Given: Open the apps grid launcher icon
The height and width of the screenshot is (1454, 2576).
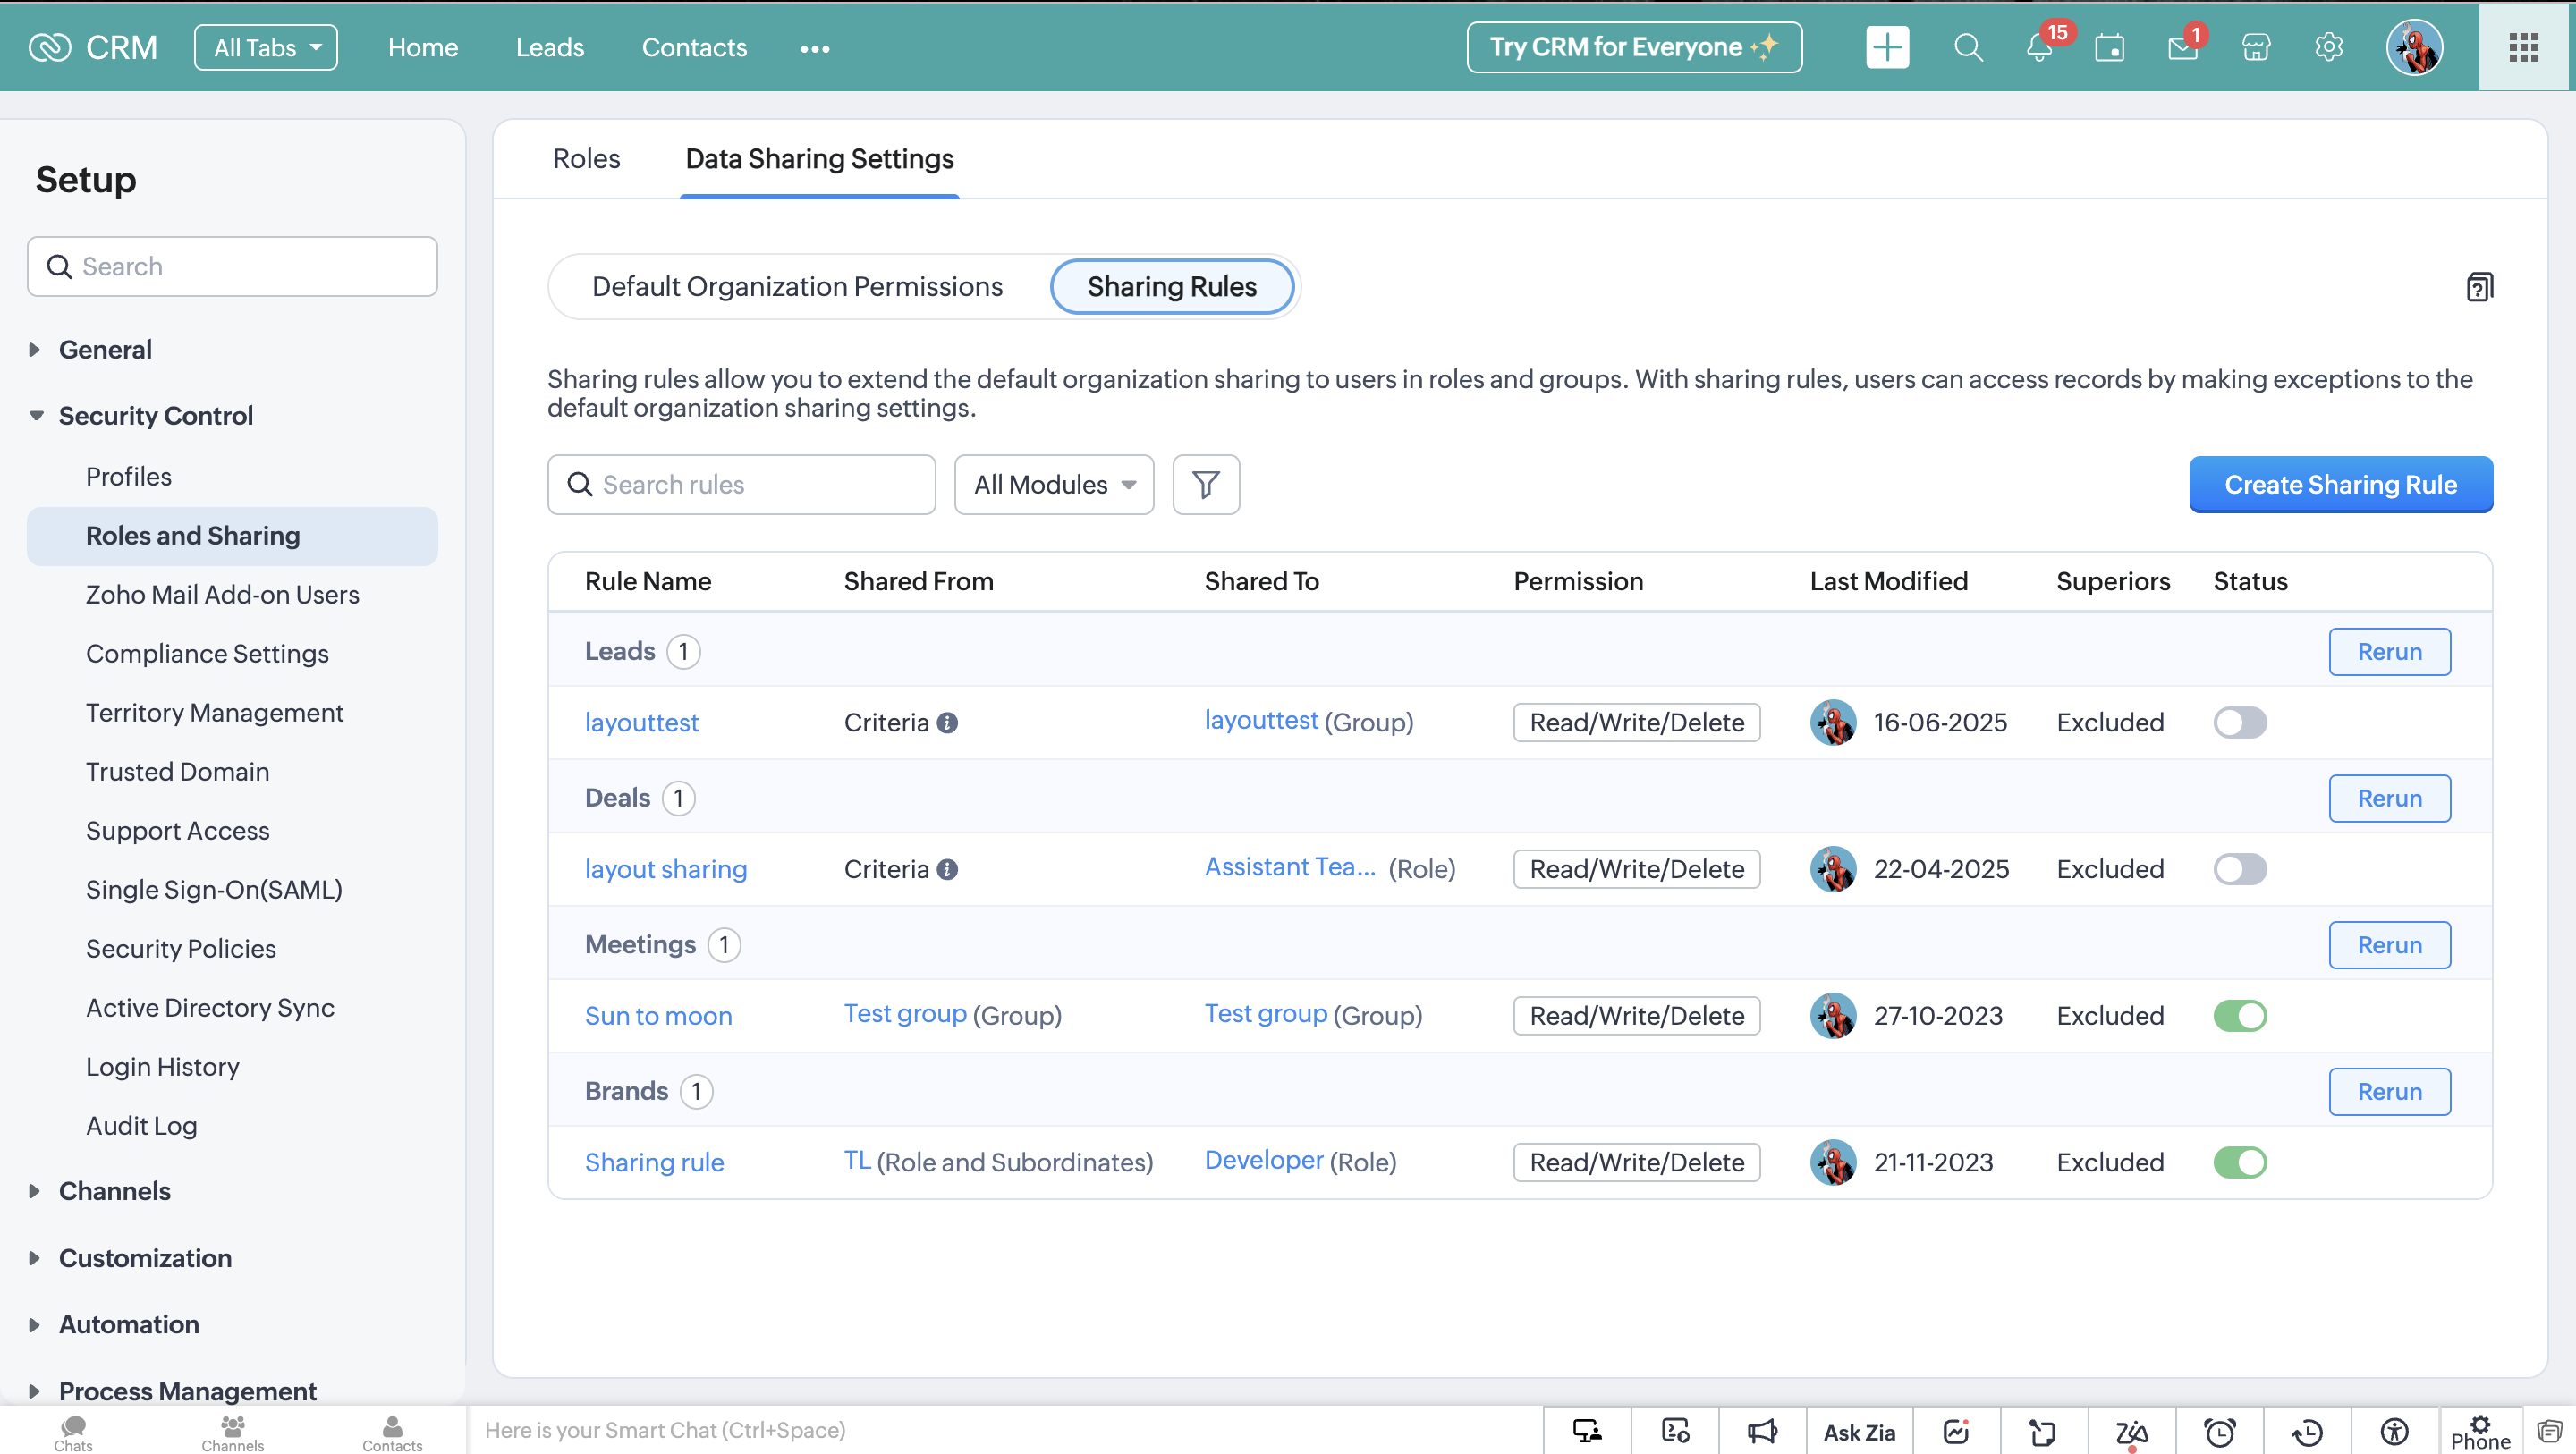Looking at the screenshot, I should click(x=2523, y=48).
